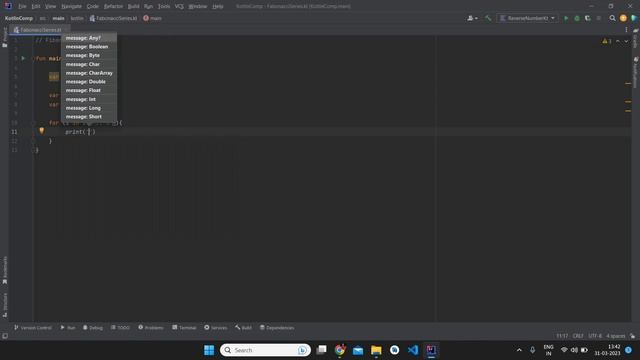This screenshot has width=640, height=360.
Task: Open the TODO tool window
Action: click(120, 327)
